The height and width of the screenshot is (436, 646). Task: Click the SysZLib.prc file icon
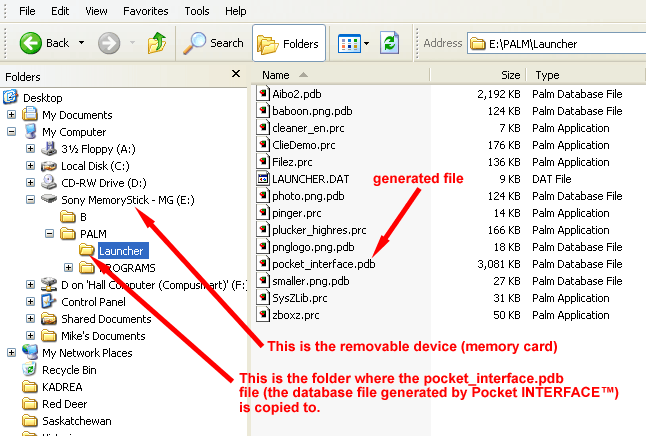coord(262,297)
